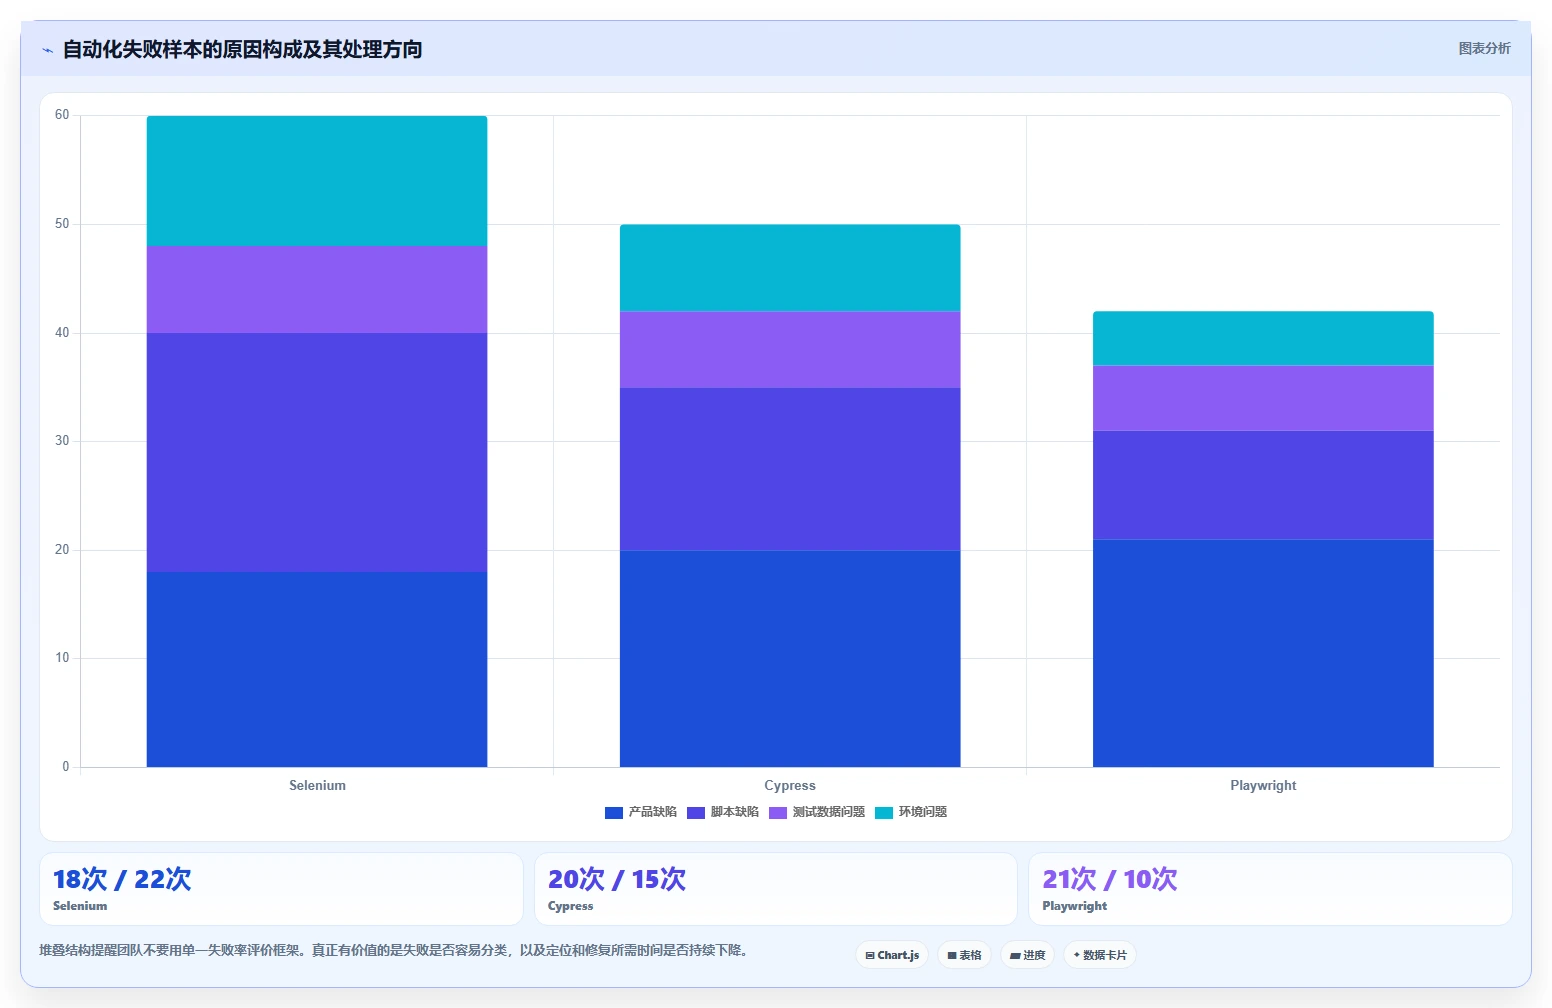Hide the 环境问题 series via legend label
Image resolution: width=1552 pixels, height=1008 pixels.
pyautogui.click(x=922, y=812)
